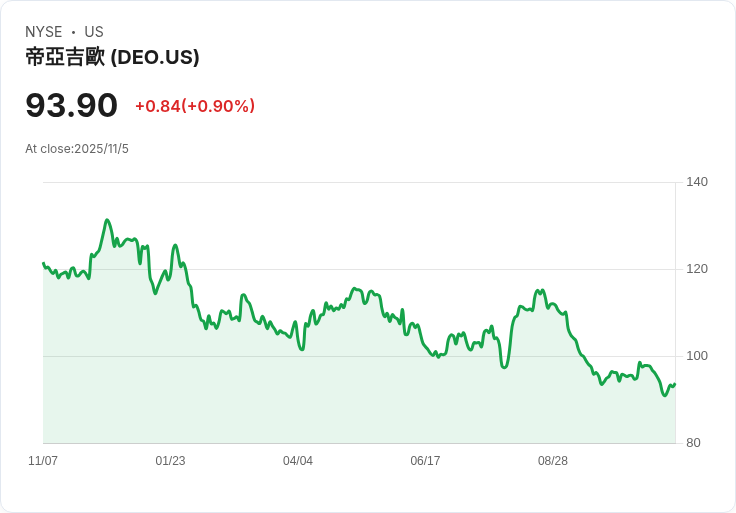The height and width of the screenshot is (513, 736).
Task: Click the 06/17 date axis label
Action: tap(425, 460)
